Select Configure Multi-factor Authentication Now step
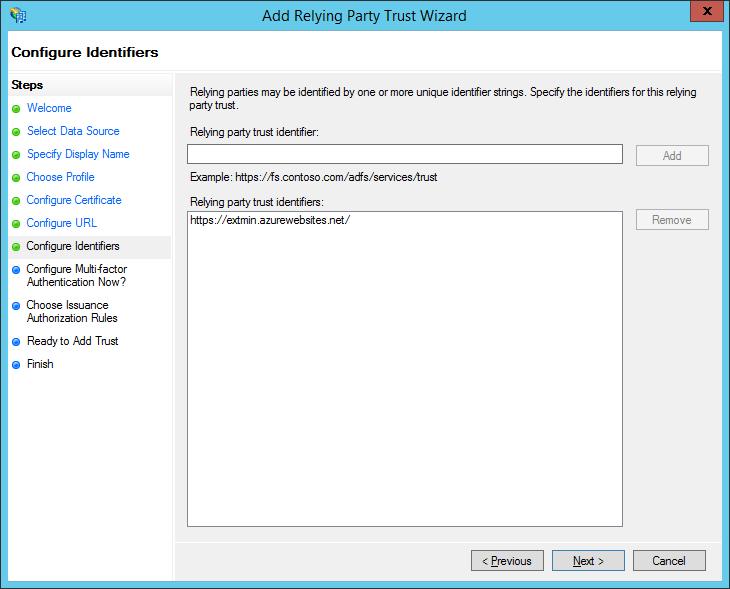Screen dimensions: 730x589 (76, 275)
